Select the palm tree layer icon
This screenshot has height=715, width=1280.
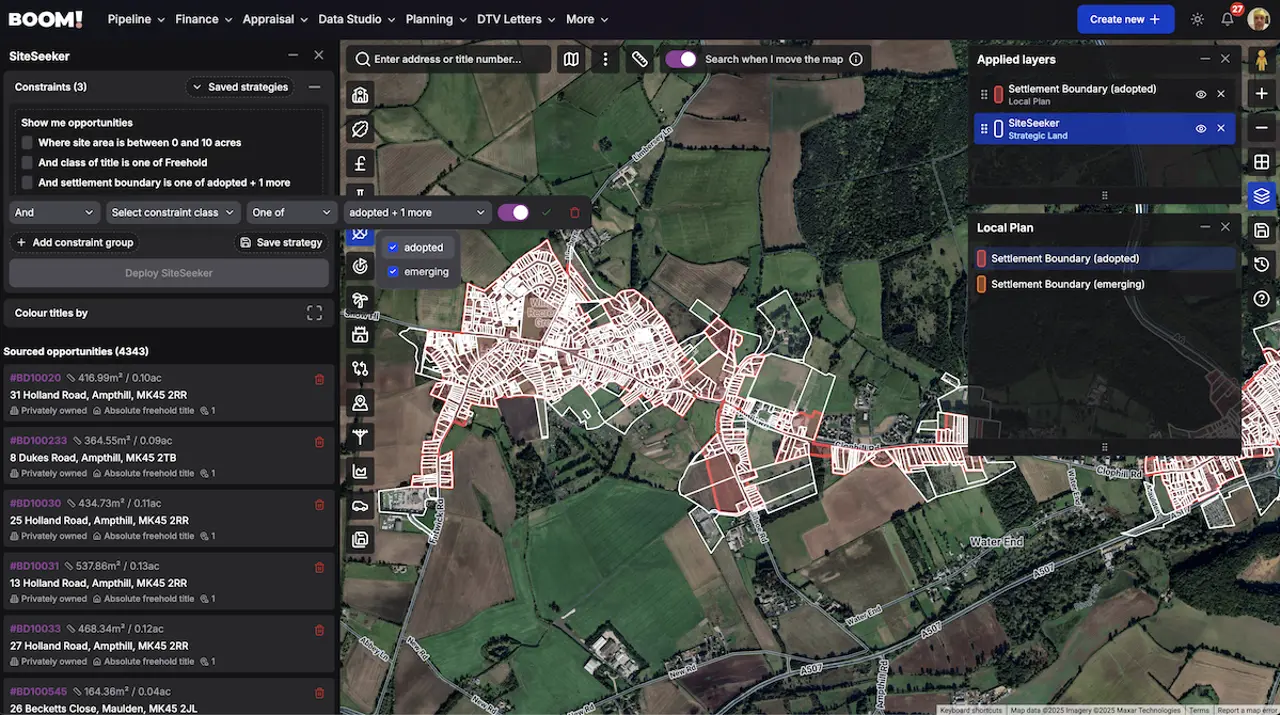pos(360,300)
